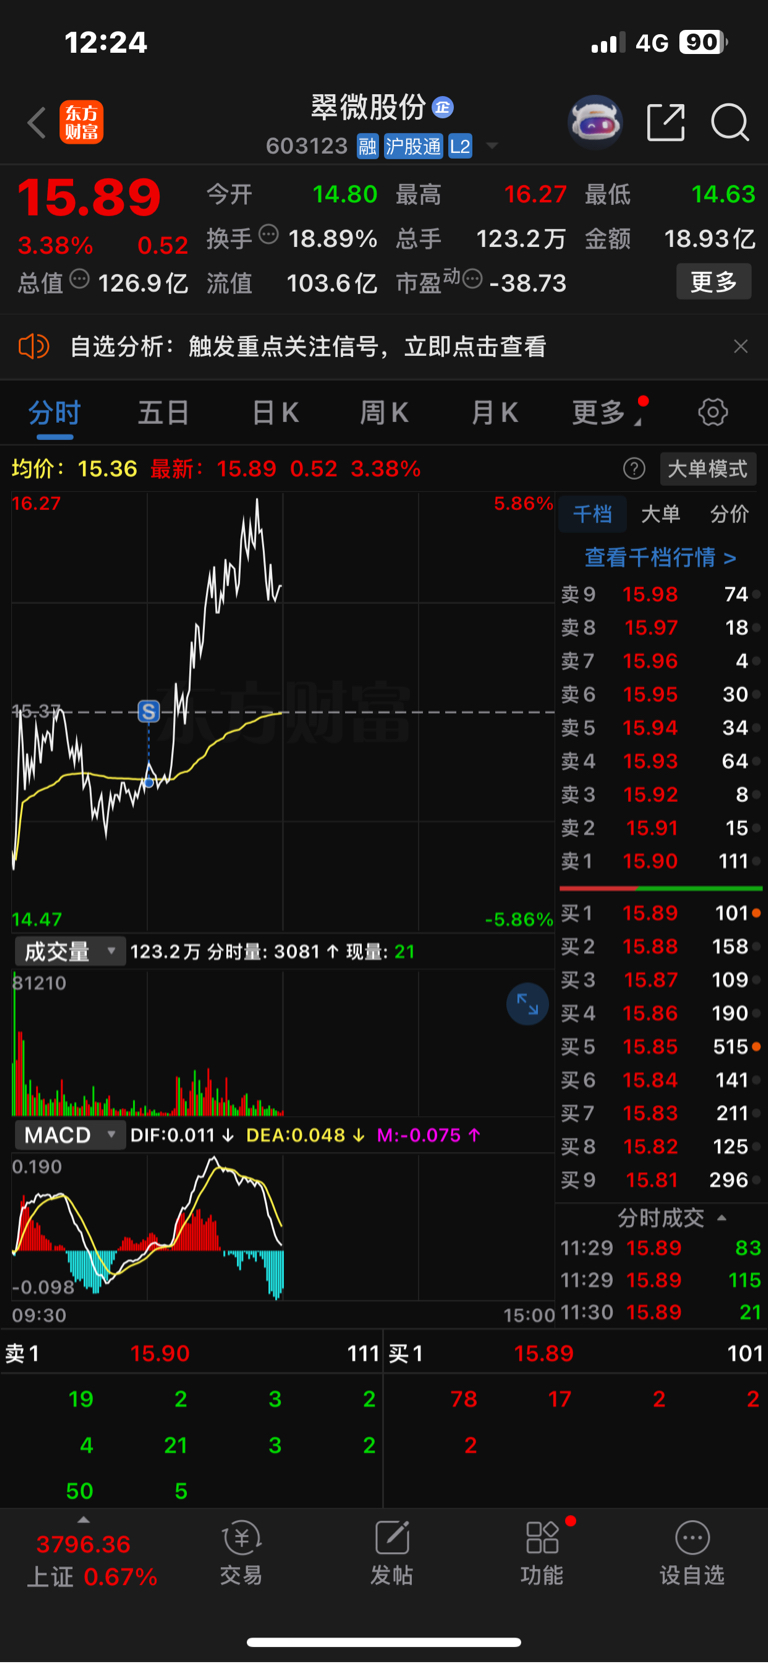Tap the bottom 卖1 15.90 queue header
The image size is (768, 1663).
tap(192, 1353)
